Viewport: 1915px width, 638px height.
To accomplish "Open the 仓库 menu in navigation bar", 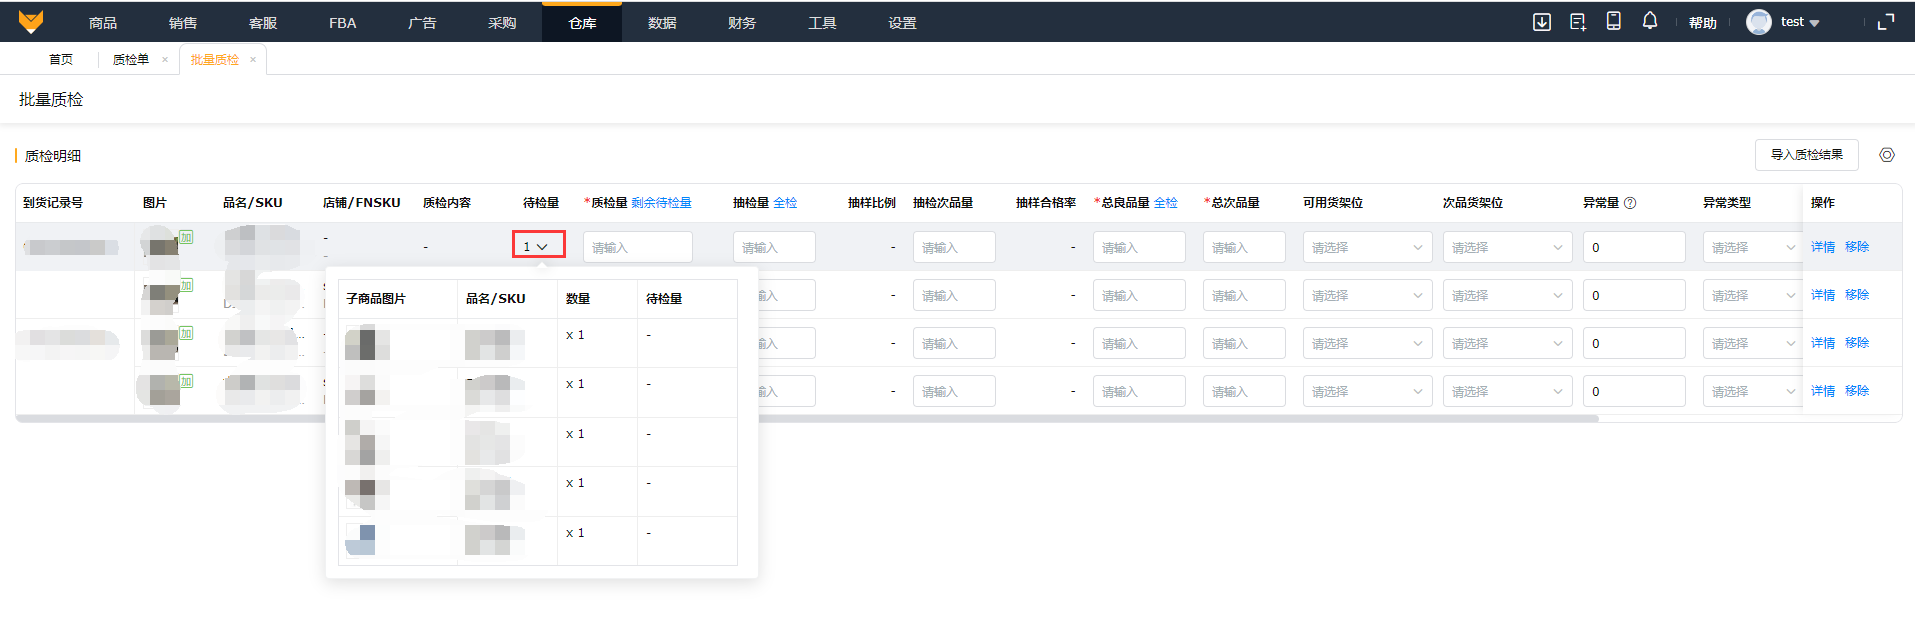I will (582, 23).
